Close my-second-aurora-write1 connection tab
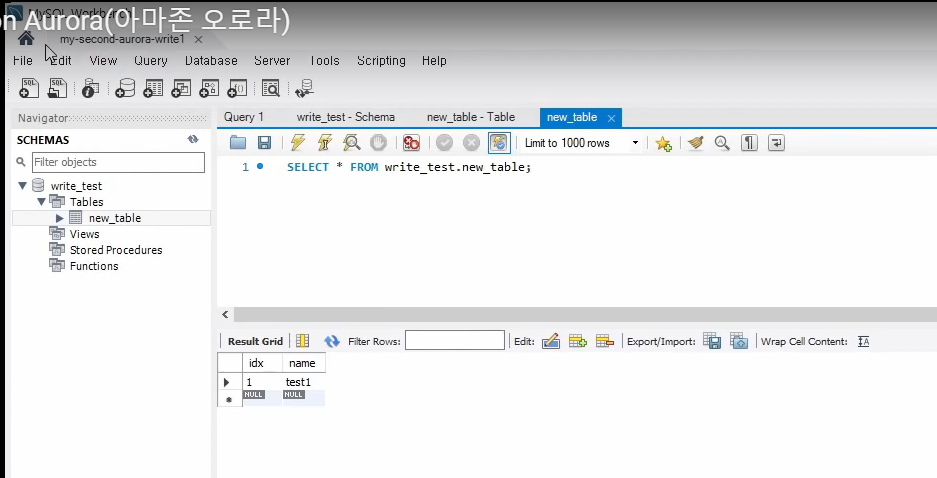Screen dimensions: 937x478 coord(198,39)
